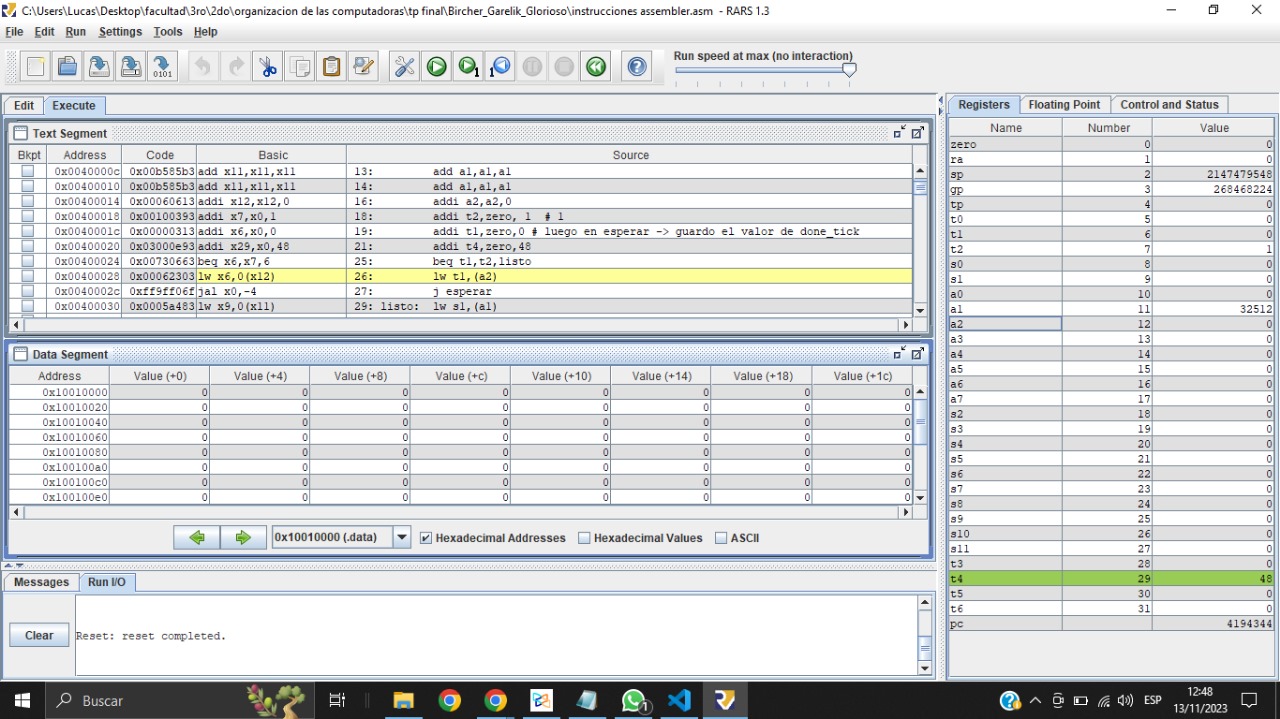Switch to the Messages tab
Viewport: 1280px width, 719px height.
pos(41,582)
